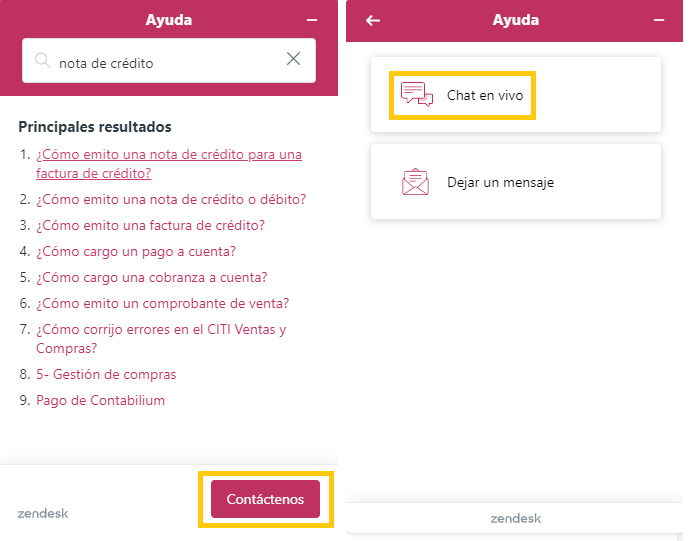Viewport: 691px width, 541px height.
Task: Open ¿Cómo emito una factura de crédito?
Action: [150, 226]
